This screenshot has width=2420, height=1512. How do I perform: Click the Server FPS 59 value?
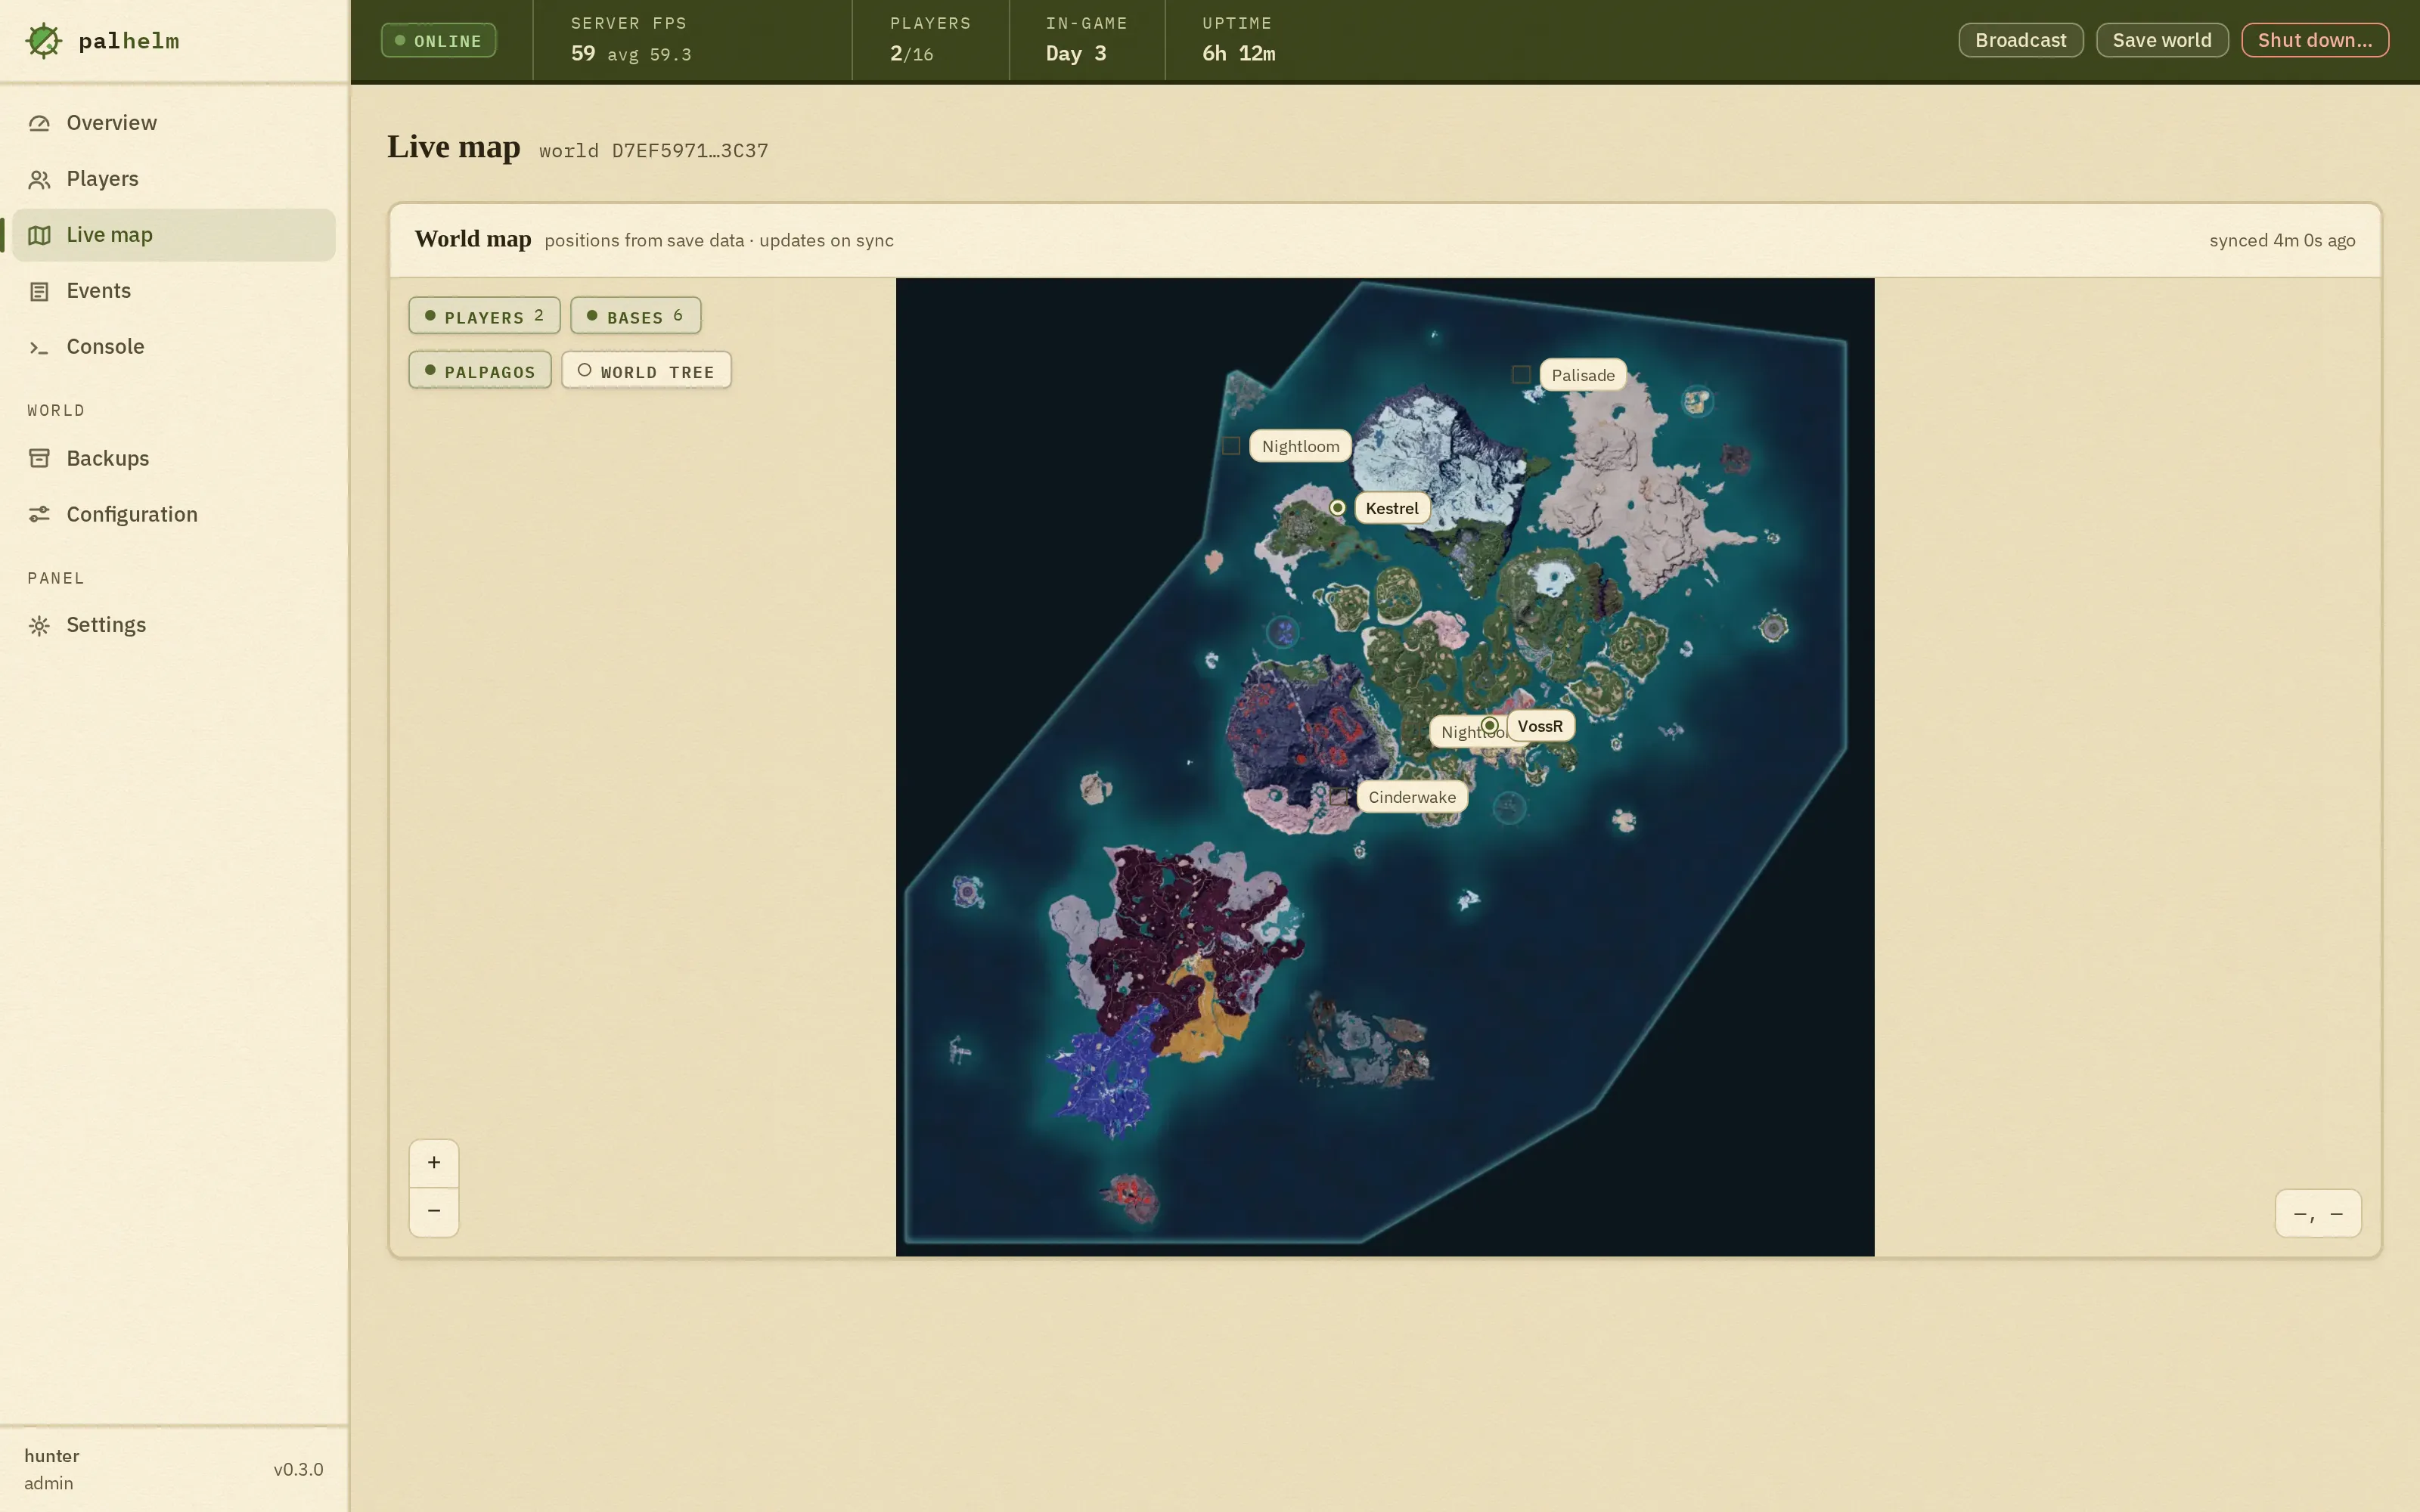pyautogui.click(x=583, y=53)
